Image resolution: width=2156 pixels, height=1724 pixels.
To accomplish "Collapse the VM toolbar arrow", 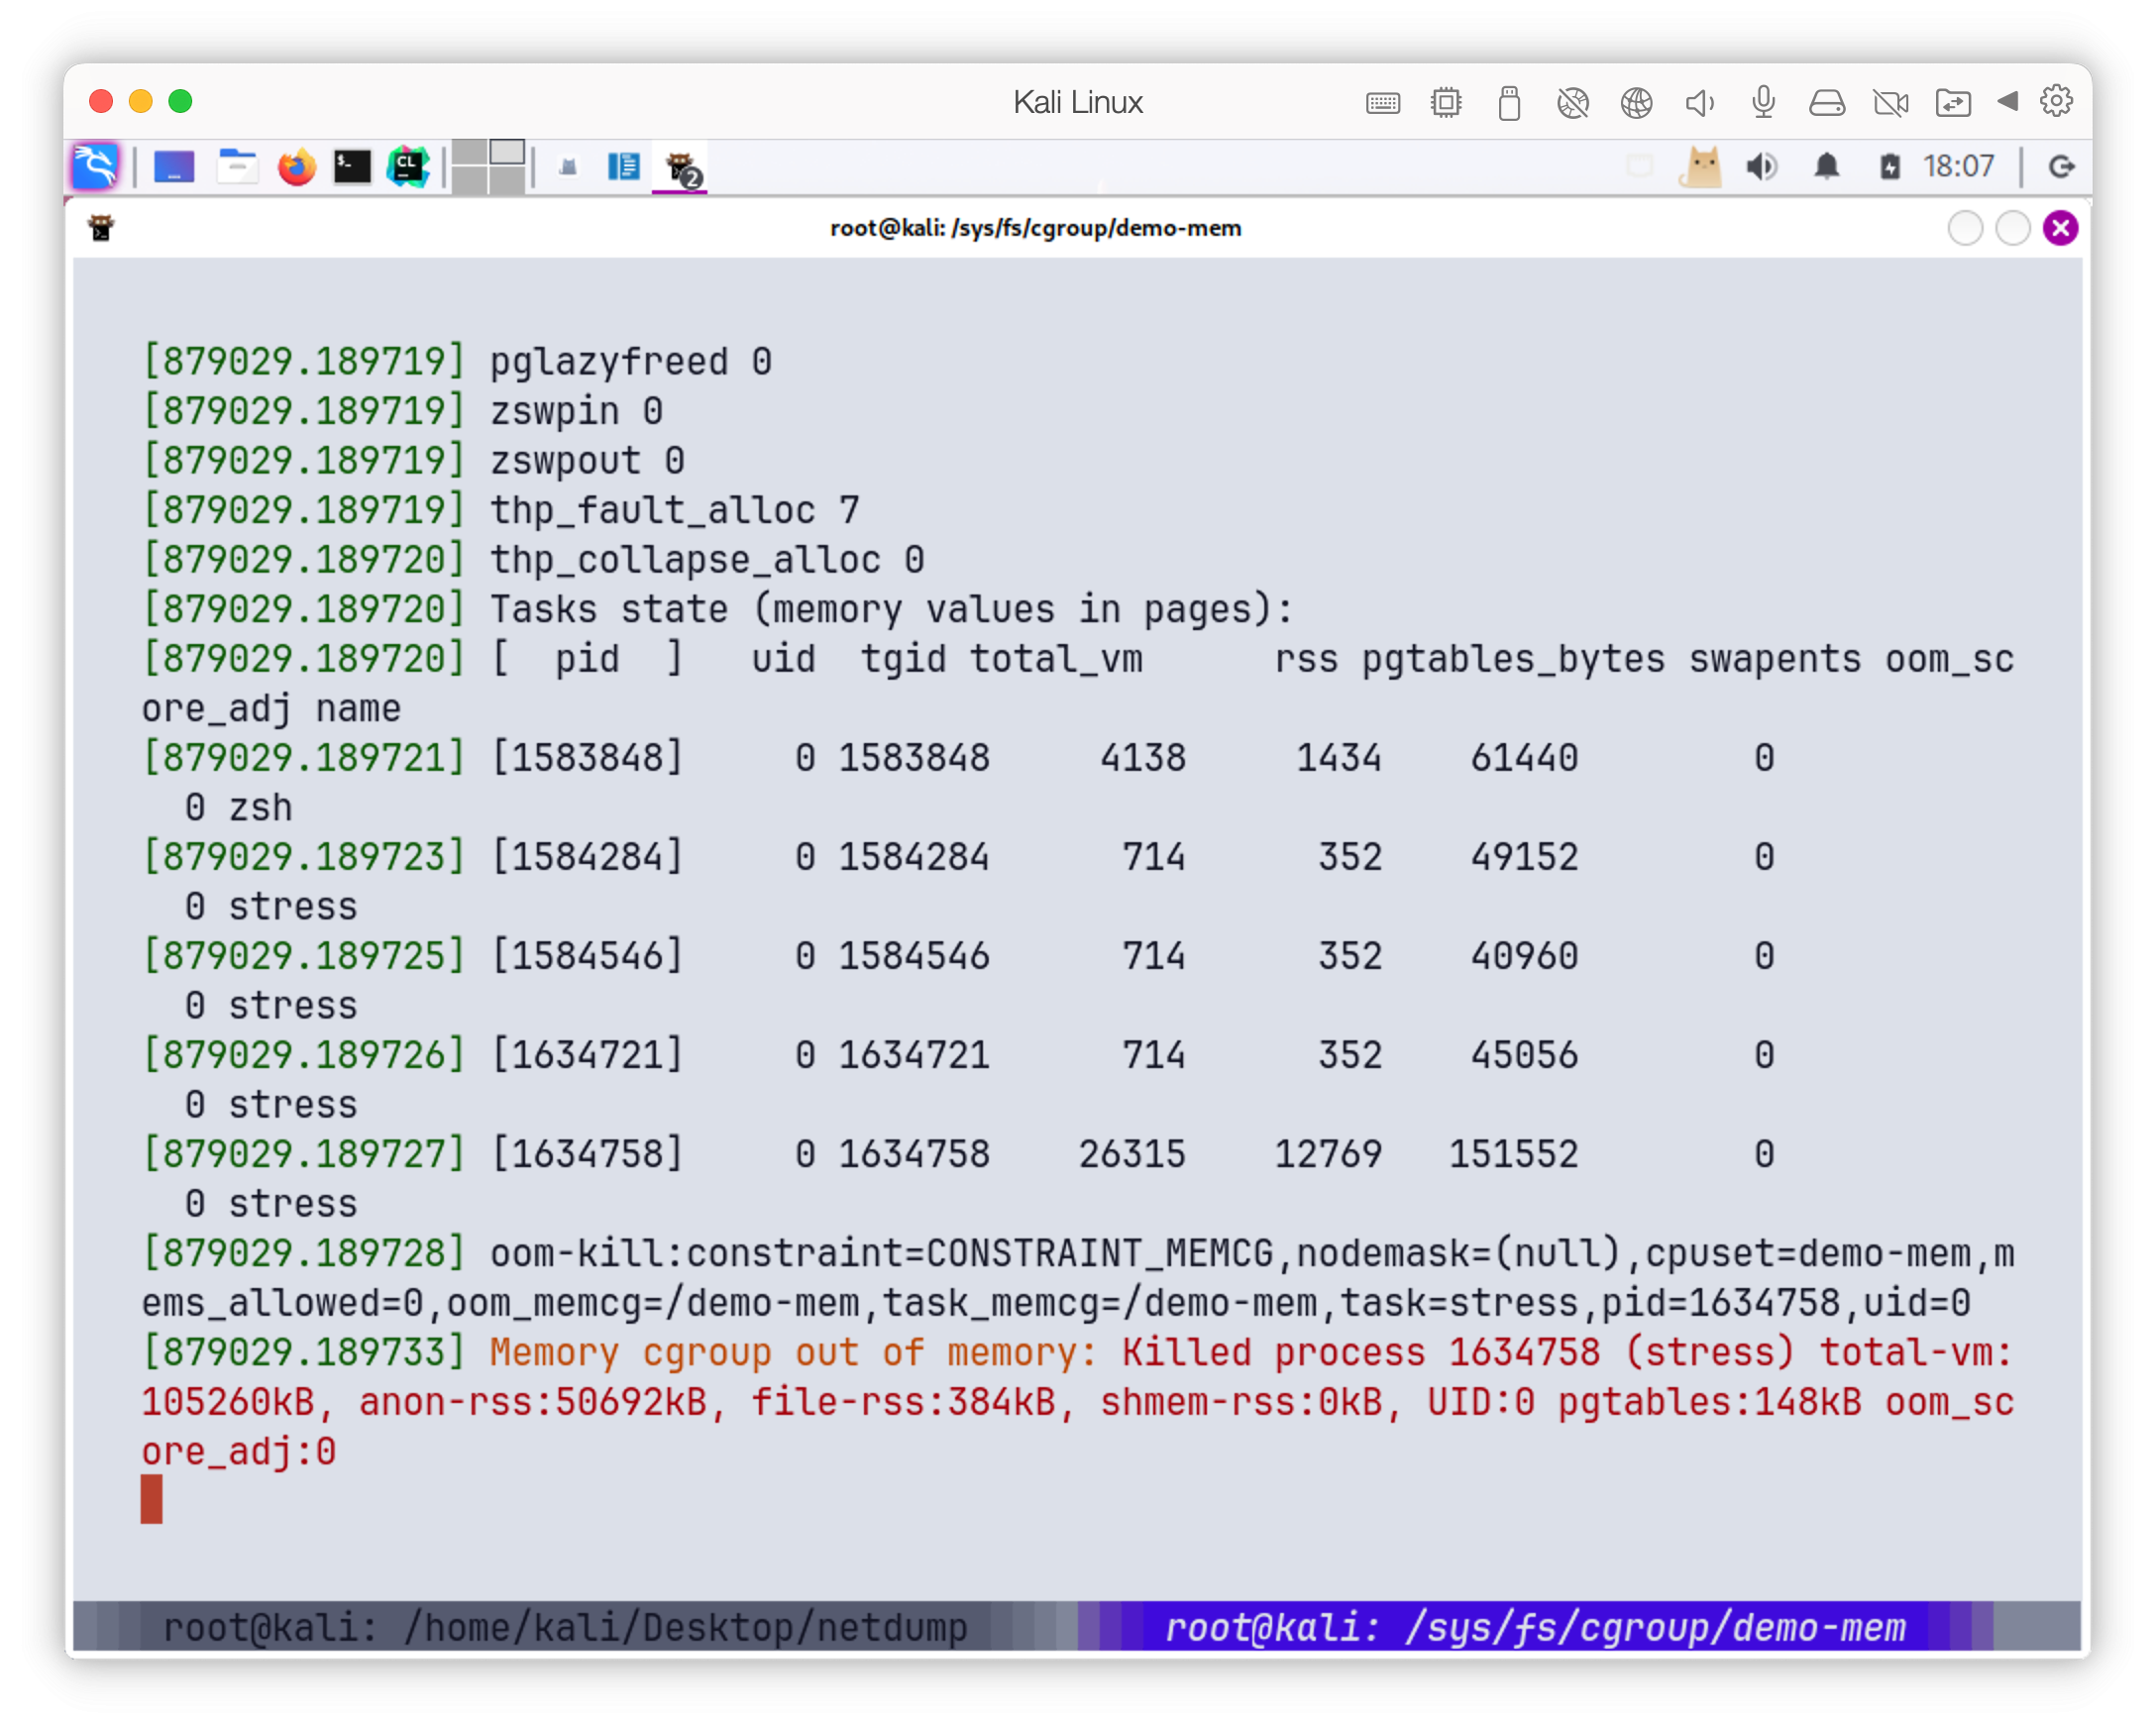I will click(2007, 101).
